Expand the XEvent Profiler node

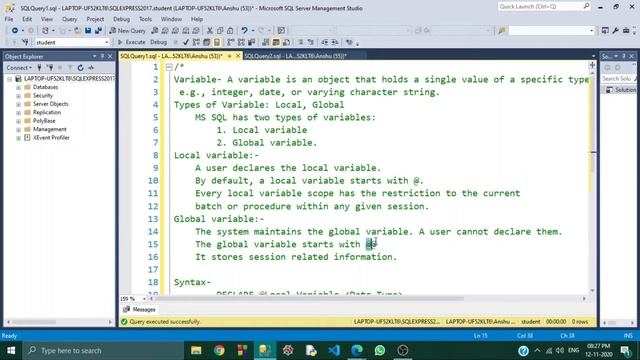click(x=18, y=138)
